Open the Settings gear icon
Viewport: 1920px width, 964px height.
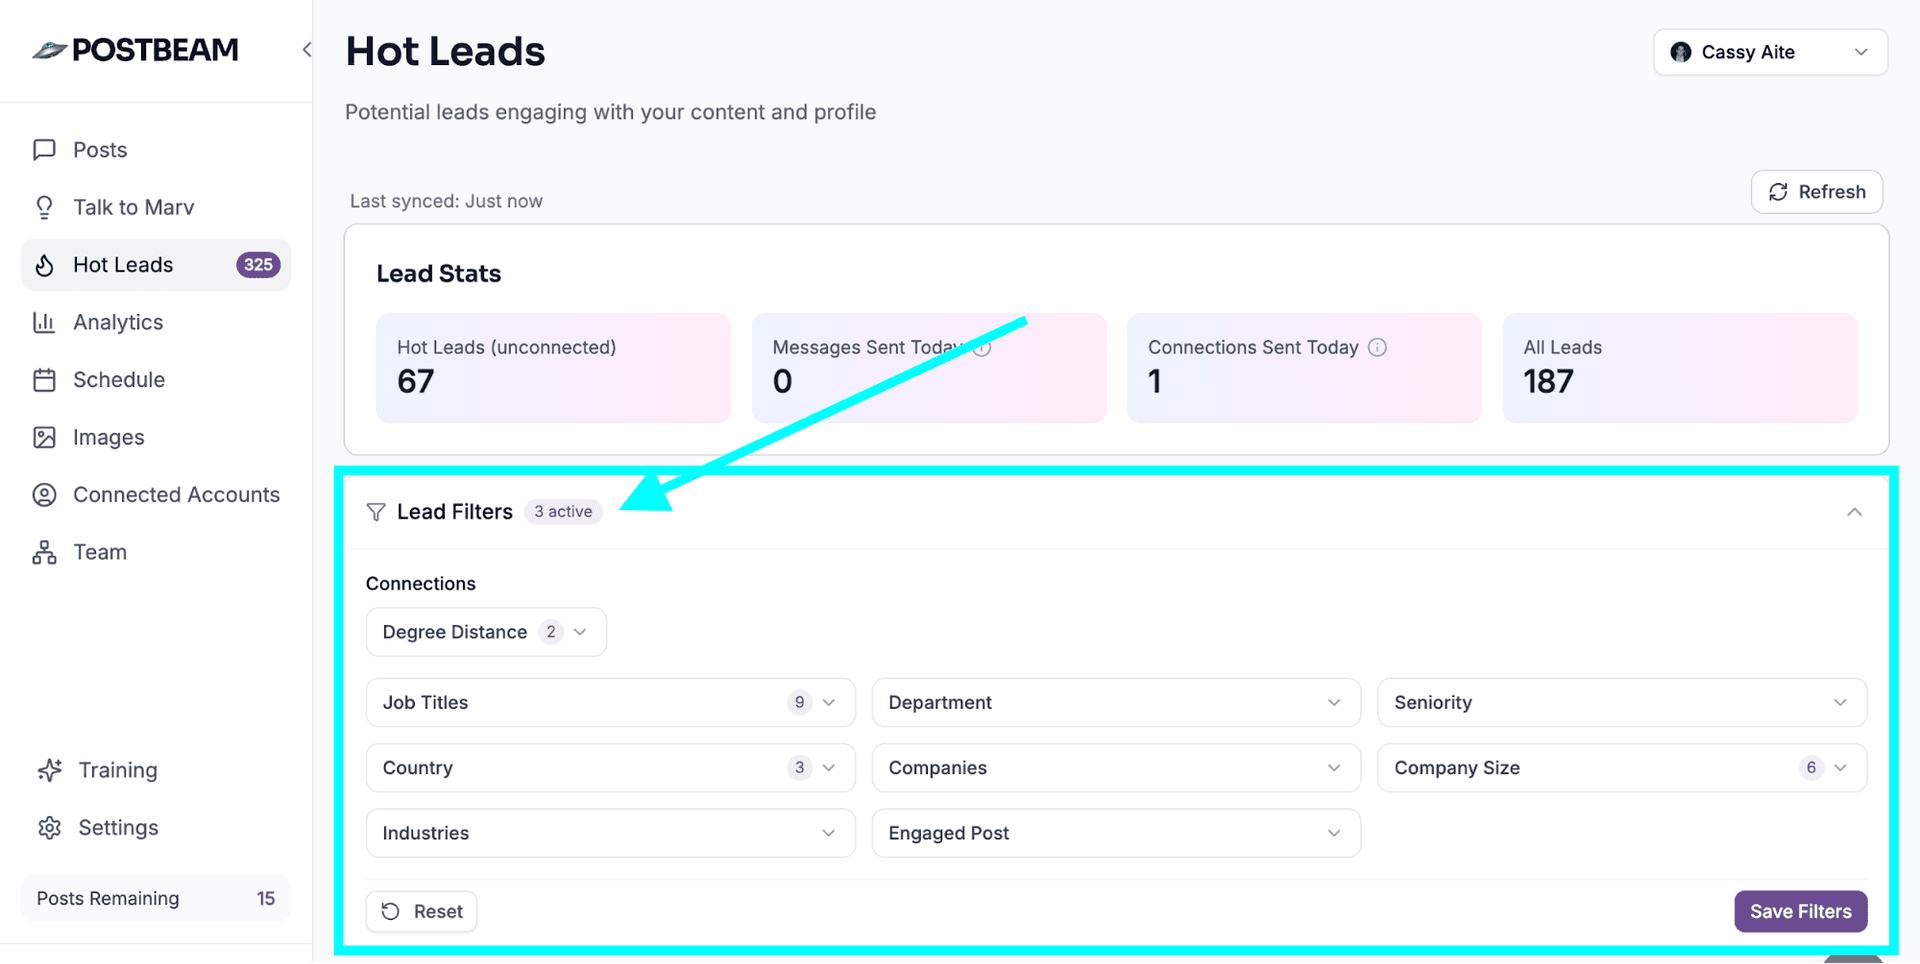pos(50,827)
